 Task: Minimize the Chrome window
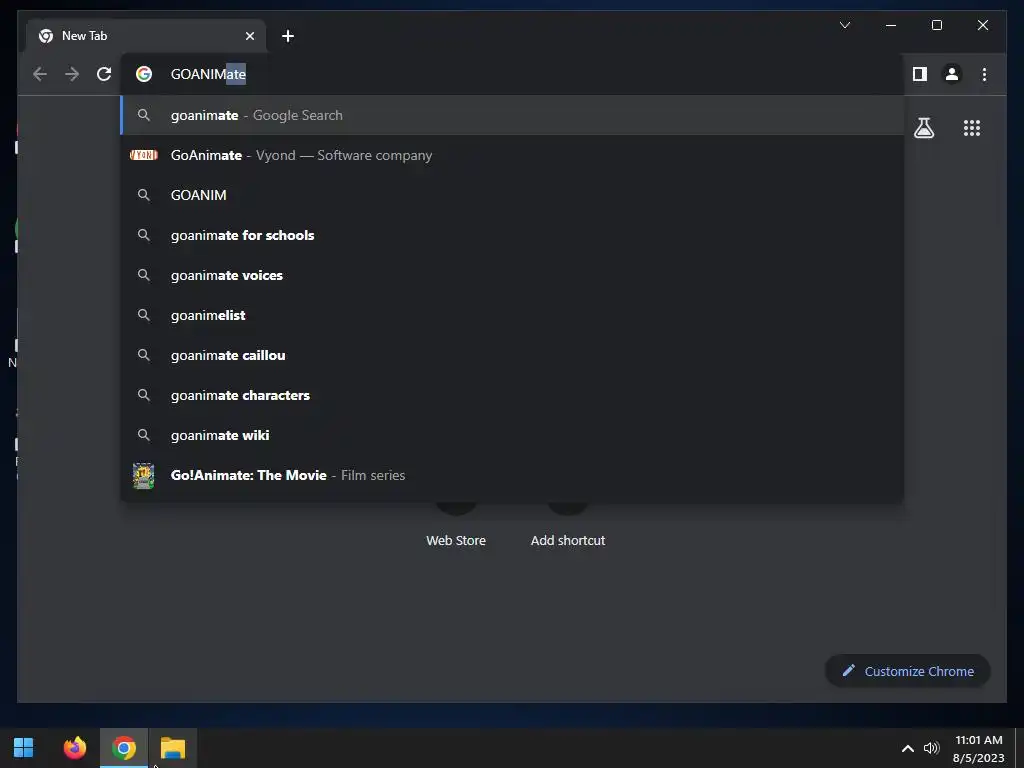pyautogui.click(x=891, y=25)
